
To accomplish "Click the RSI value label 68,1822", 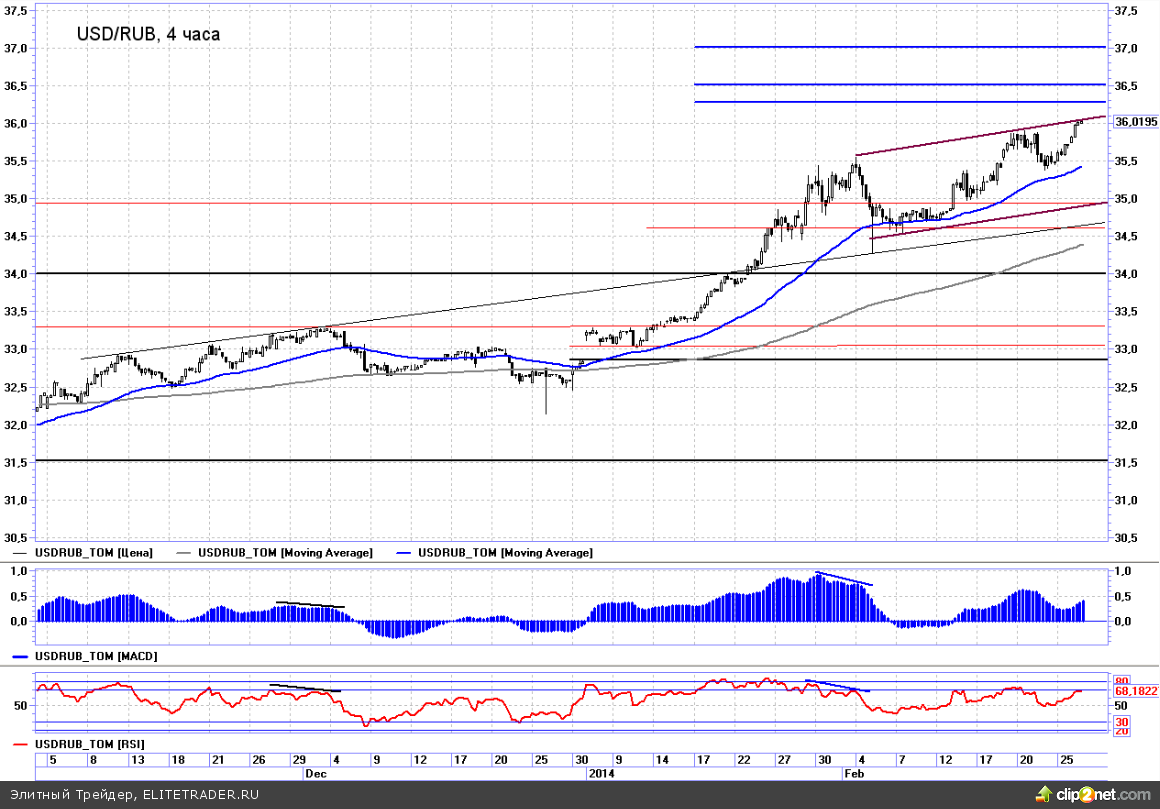I will (x=1136, y=690).
